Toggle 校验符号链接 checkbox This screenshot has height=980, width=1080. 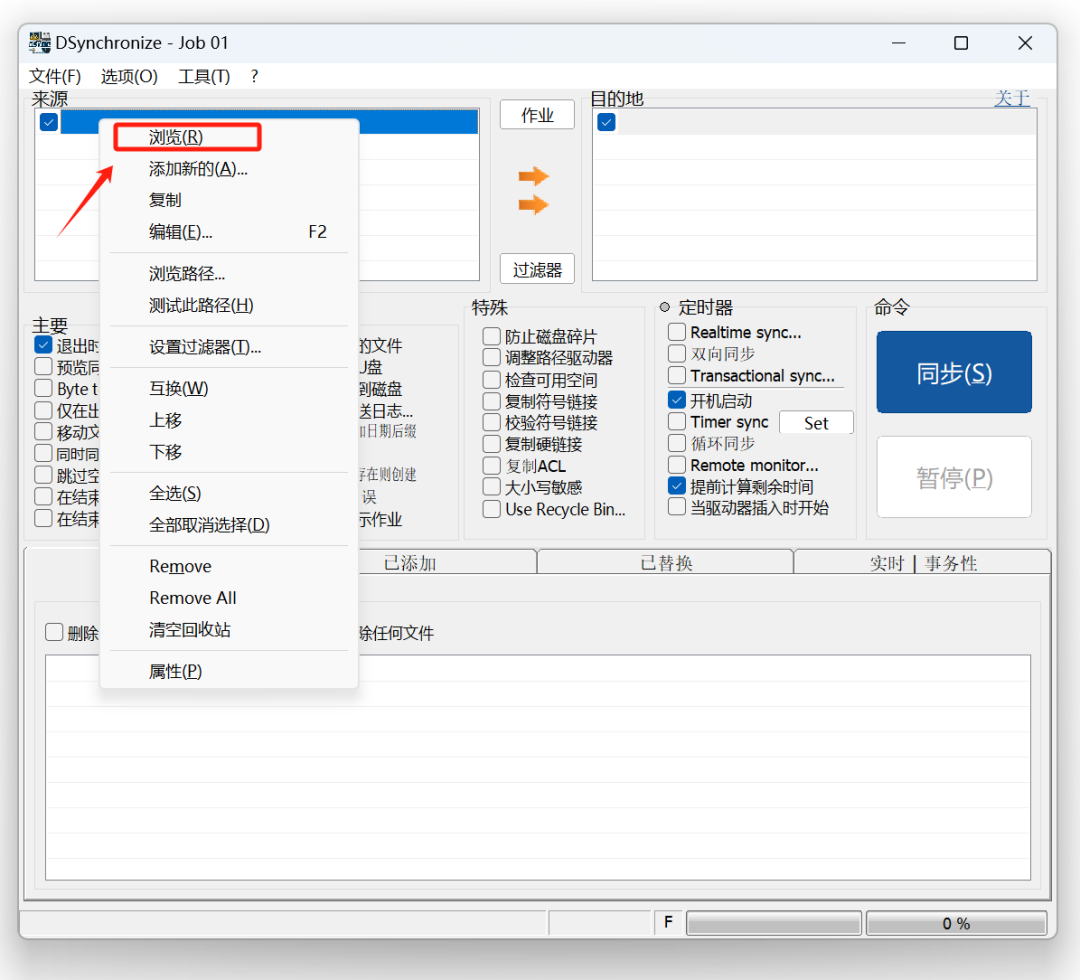pyautogui.click(x=491, y=422)
